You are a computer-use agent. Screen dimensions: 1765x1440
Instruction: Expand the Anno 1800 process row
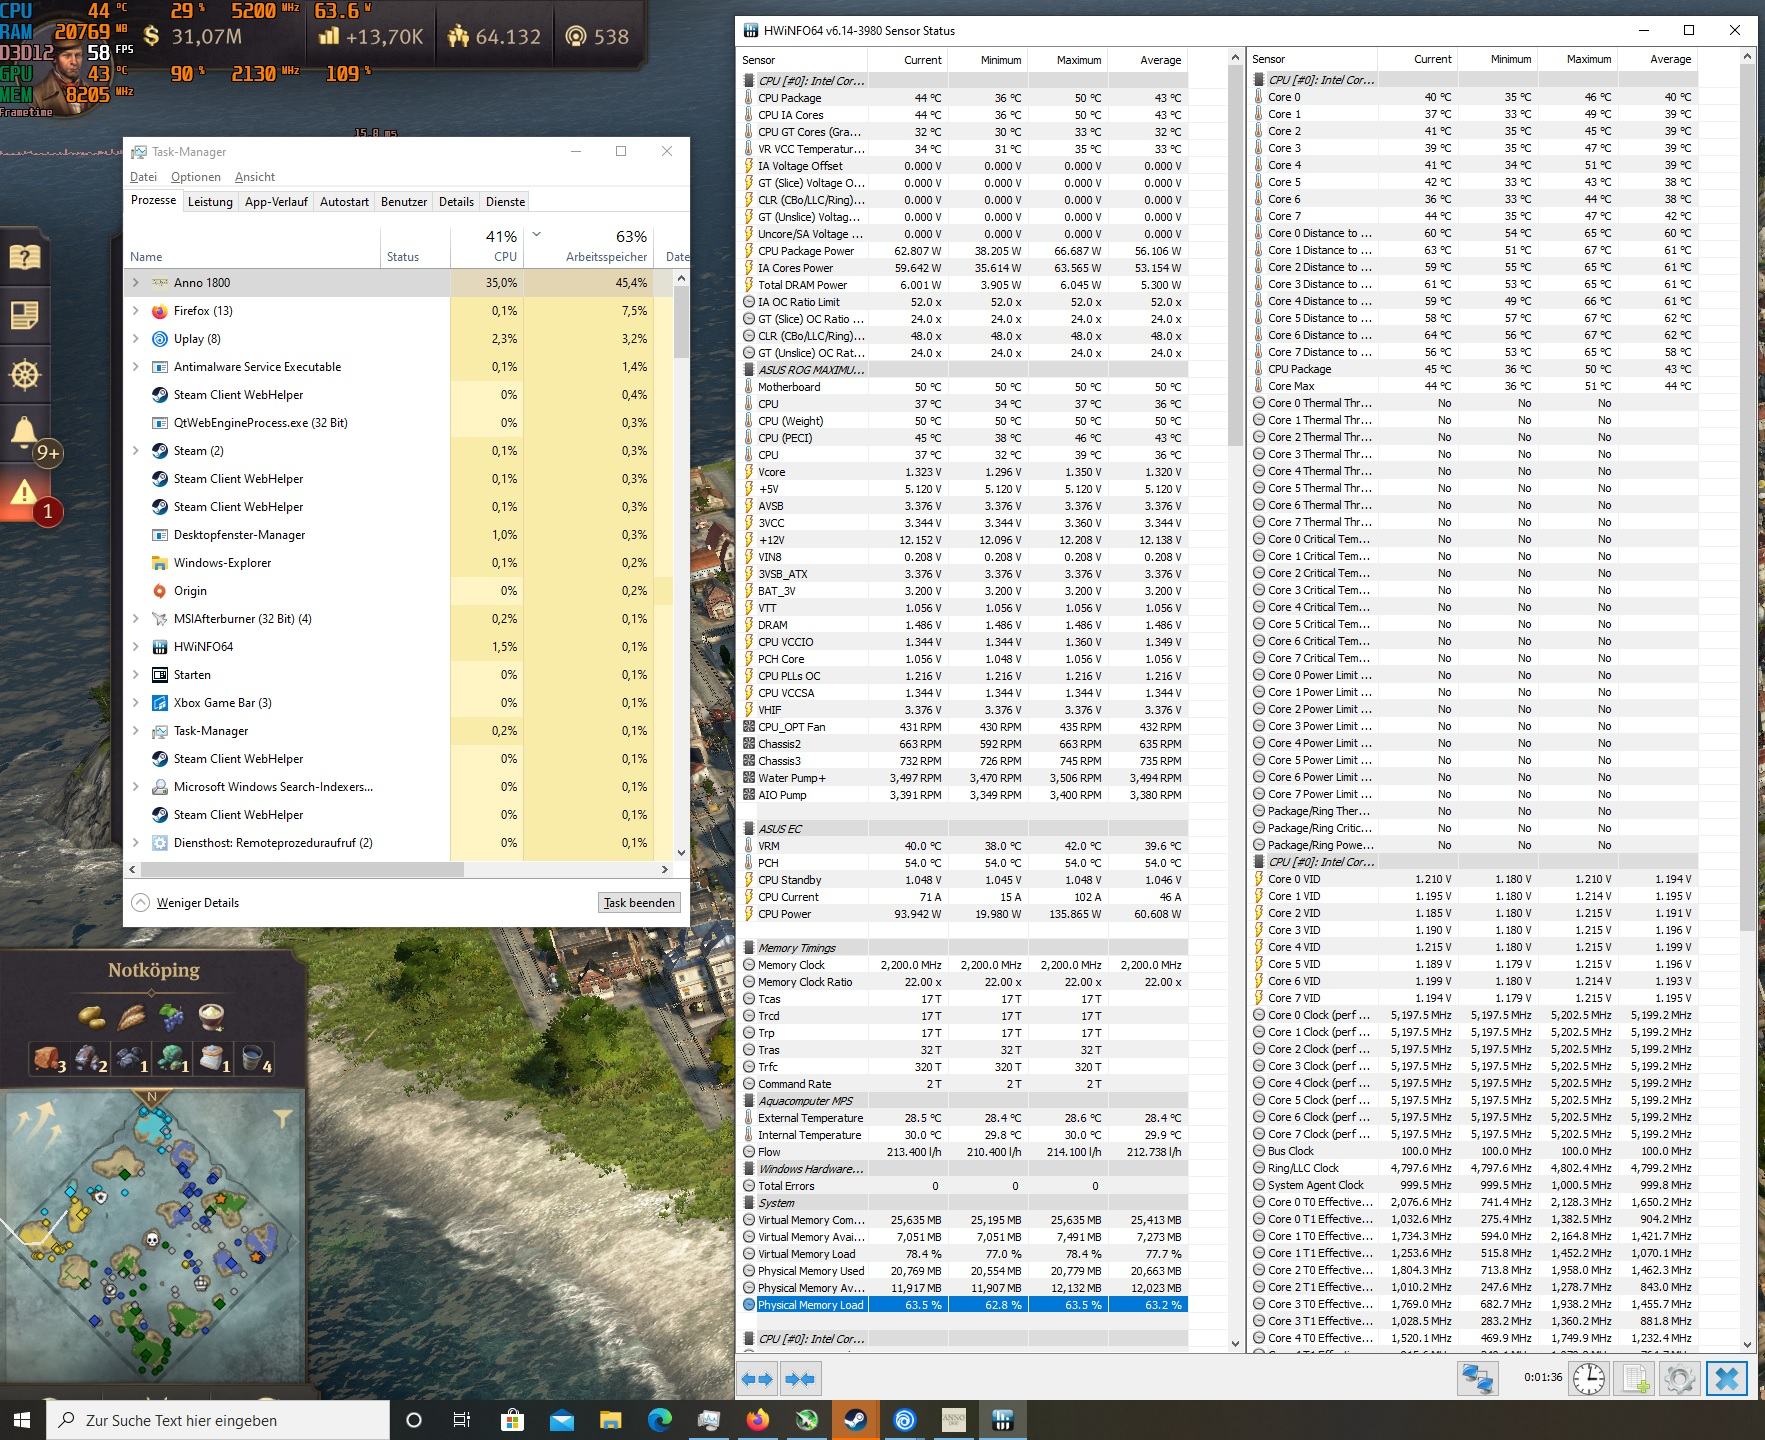136,283
